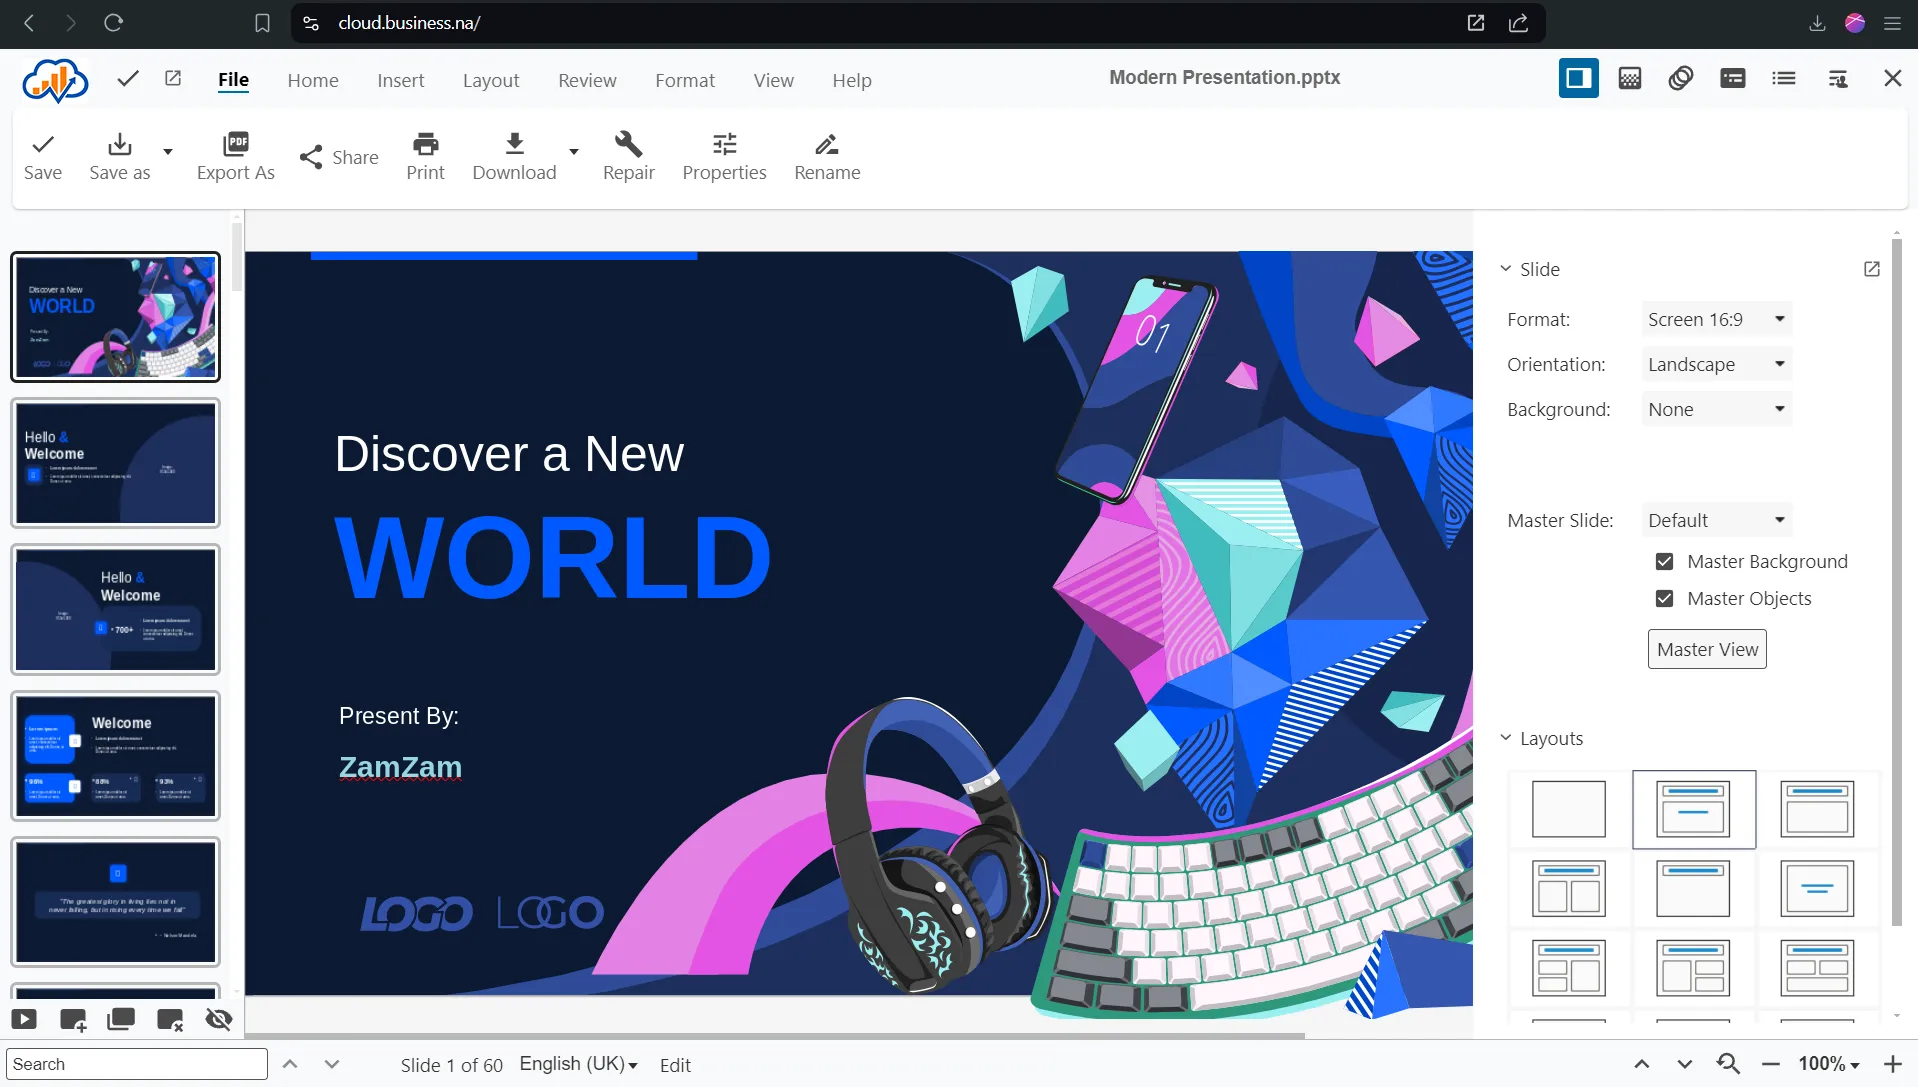Image resolution: width=1918 pixels, height=1087 pixels.
Task: Click the duplicate slide icon
Action: point(121,1019)
